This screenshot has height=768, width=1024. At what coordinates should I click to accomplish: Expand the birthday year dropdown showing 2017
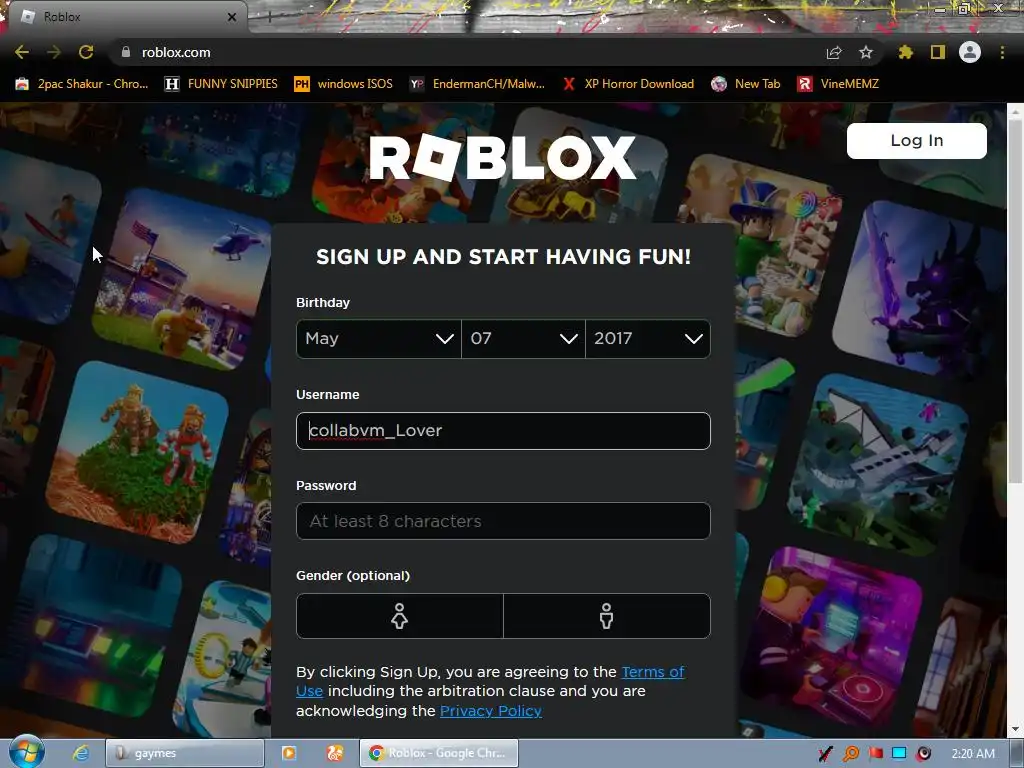[648, 338]
